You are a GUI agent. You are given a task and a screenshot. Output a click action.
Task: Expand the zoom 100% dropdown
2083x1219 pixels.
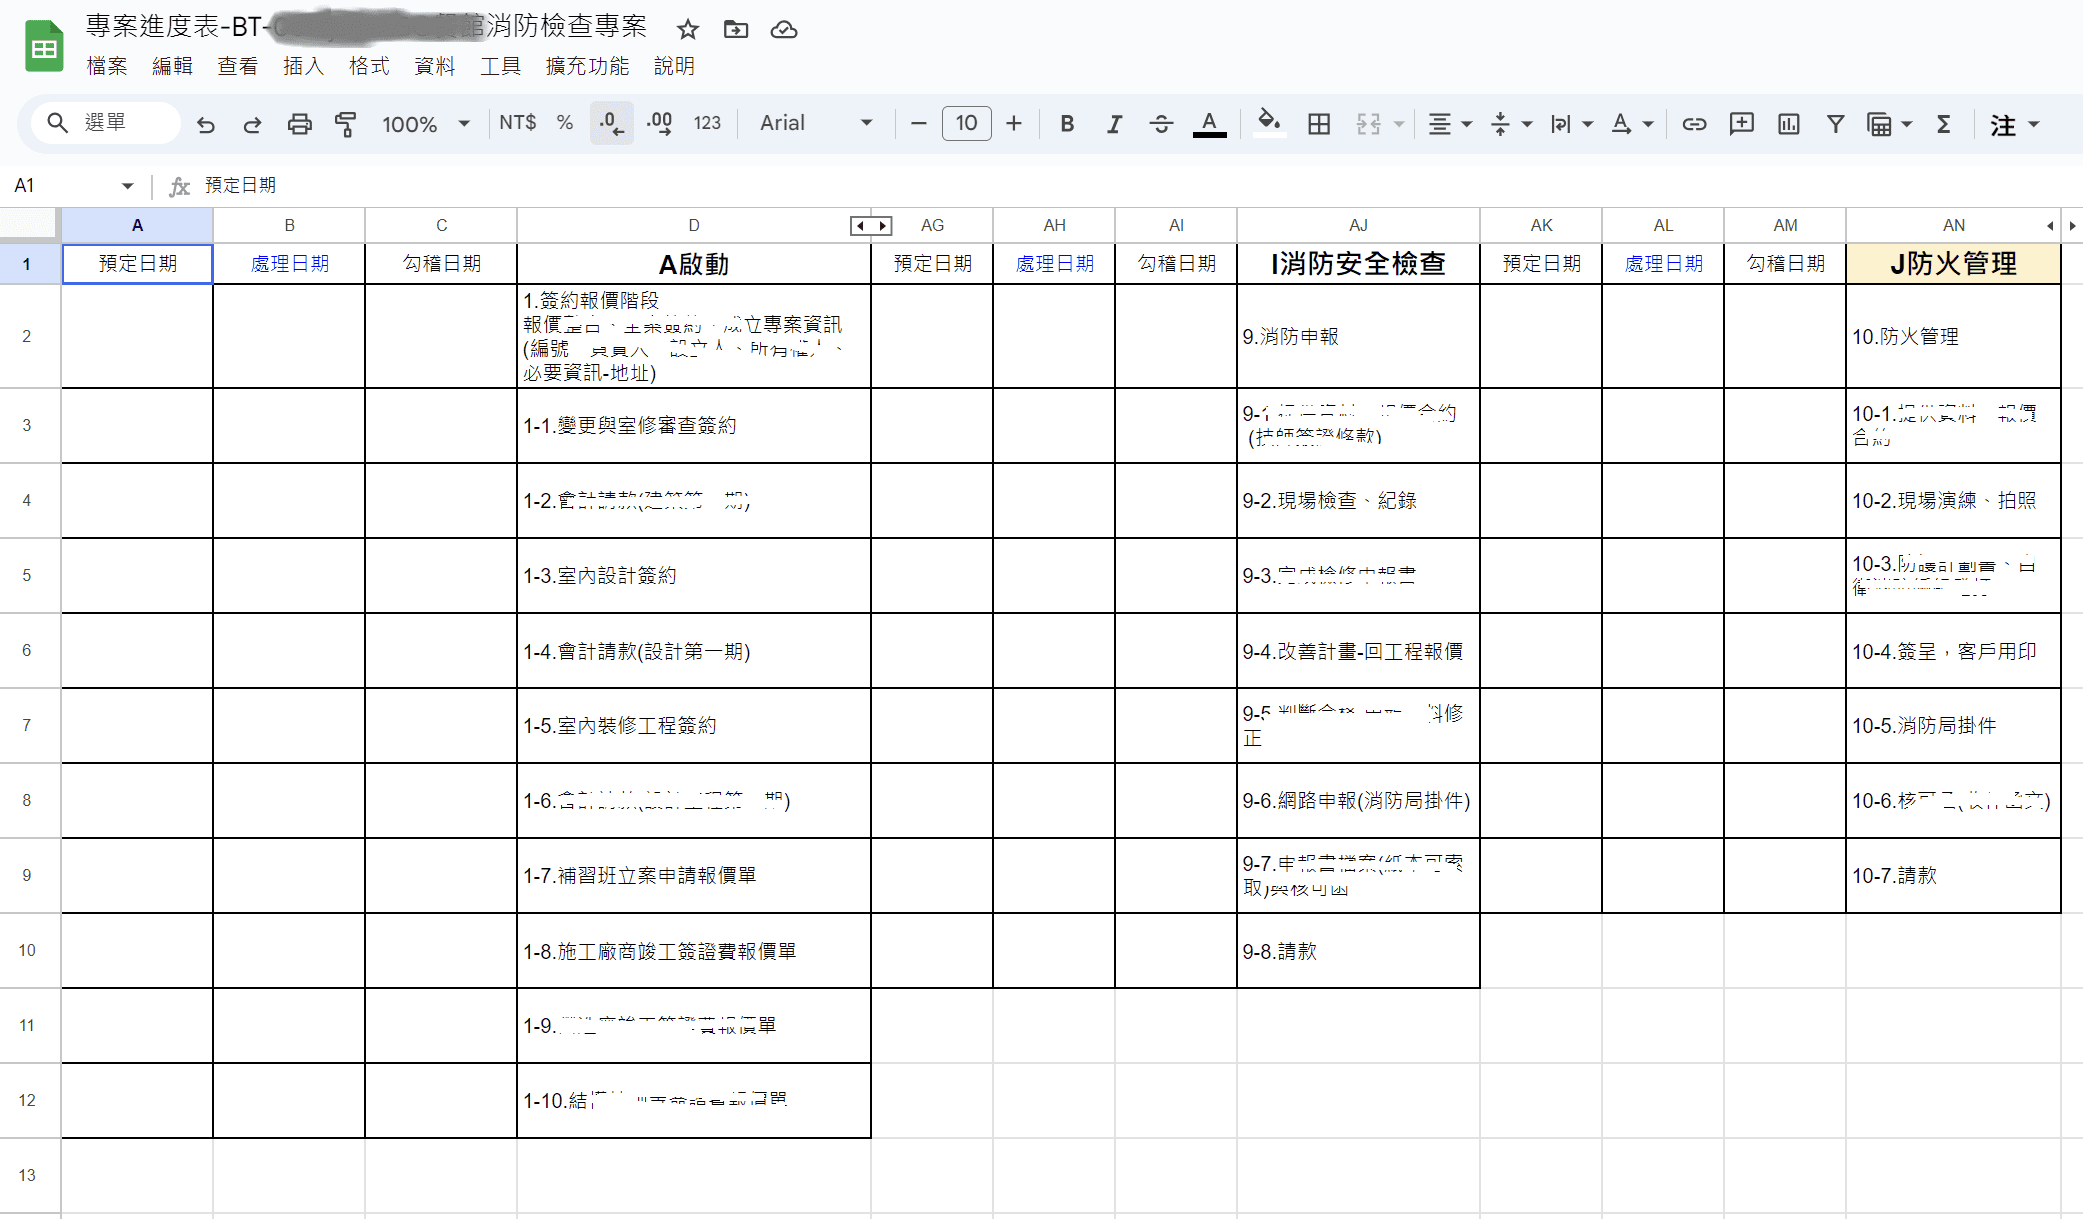pos(425,124)
